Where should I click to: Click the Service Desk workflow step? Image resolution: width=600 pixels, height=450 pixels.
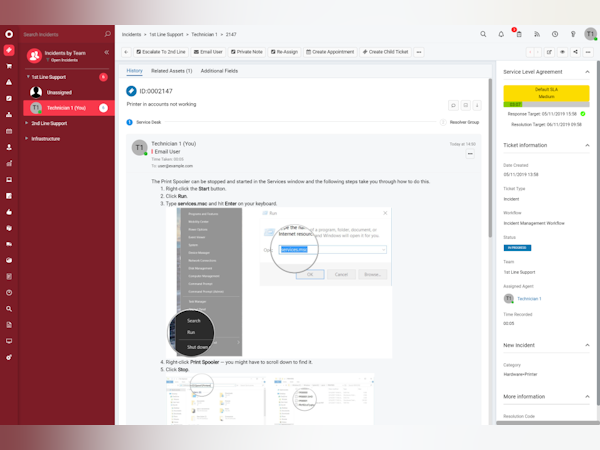pos(144,122)
